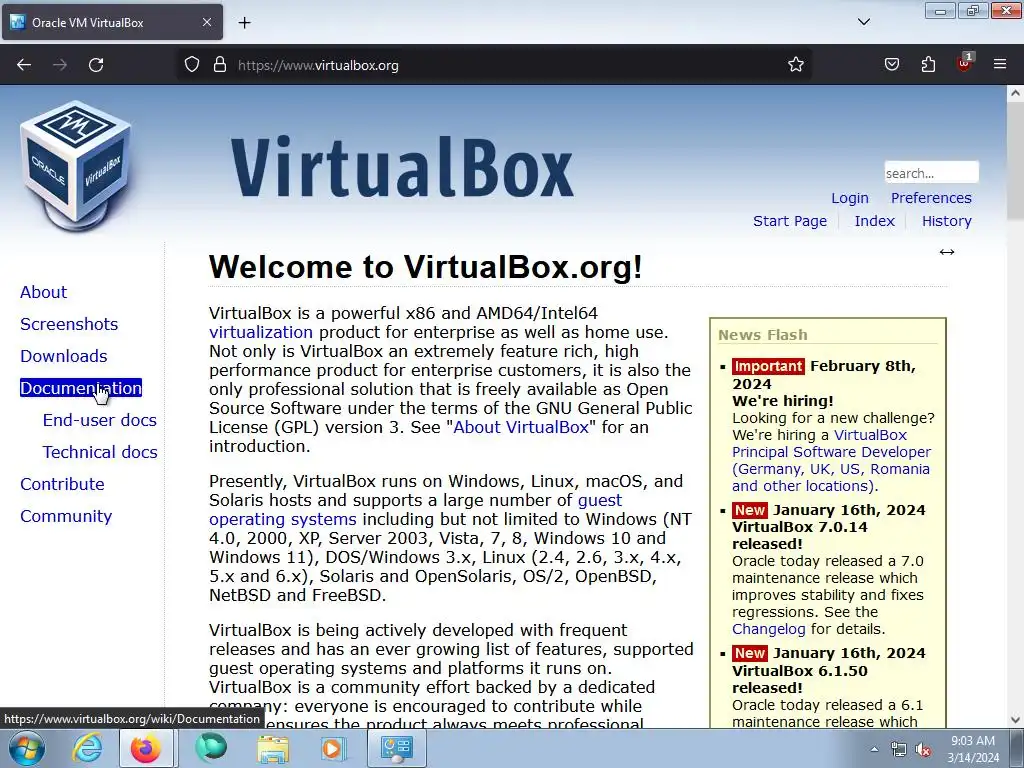Launch the media player taskbar icon
This screenshot has height=768, width=1024.
tap(332, 748)
